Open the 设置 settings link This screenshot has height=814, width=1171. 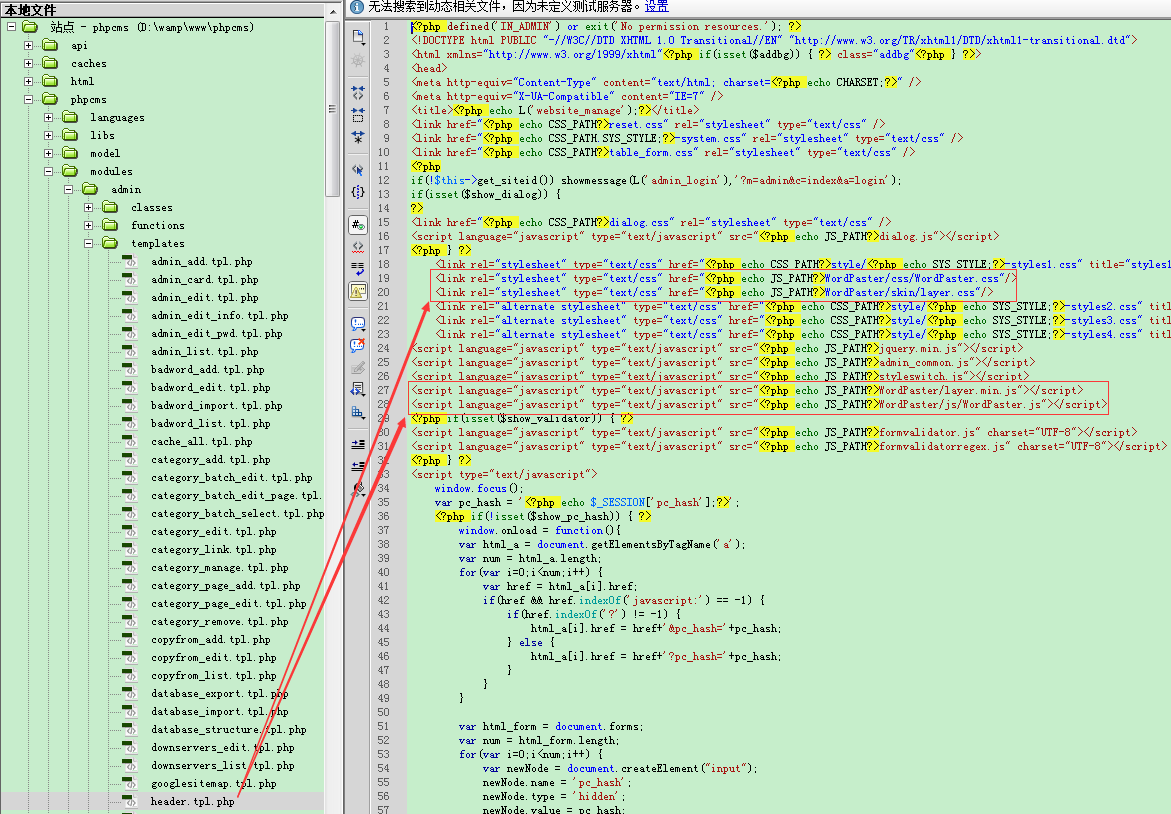tap(656, 7)
